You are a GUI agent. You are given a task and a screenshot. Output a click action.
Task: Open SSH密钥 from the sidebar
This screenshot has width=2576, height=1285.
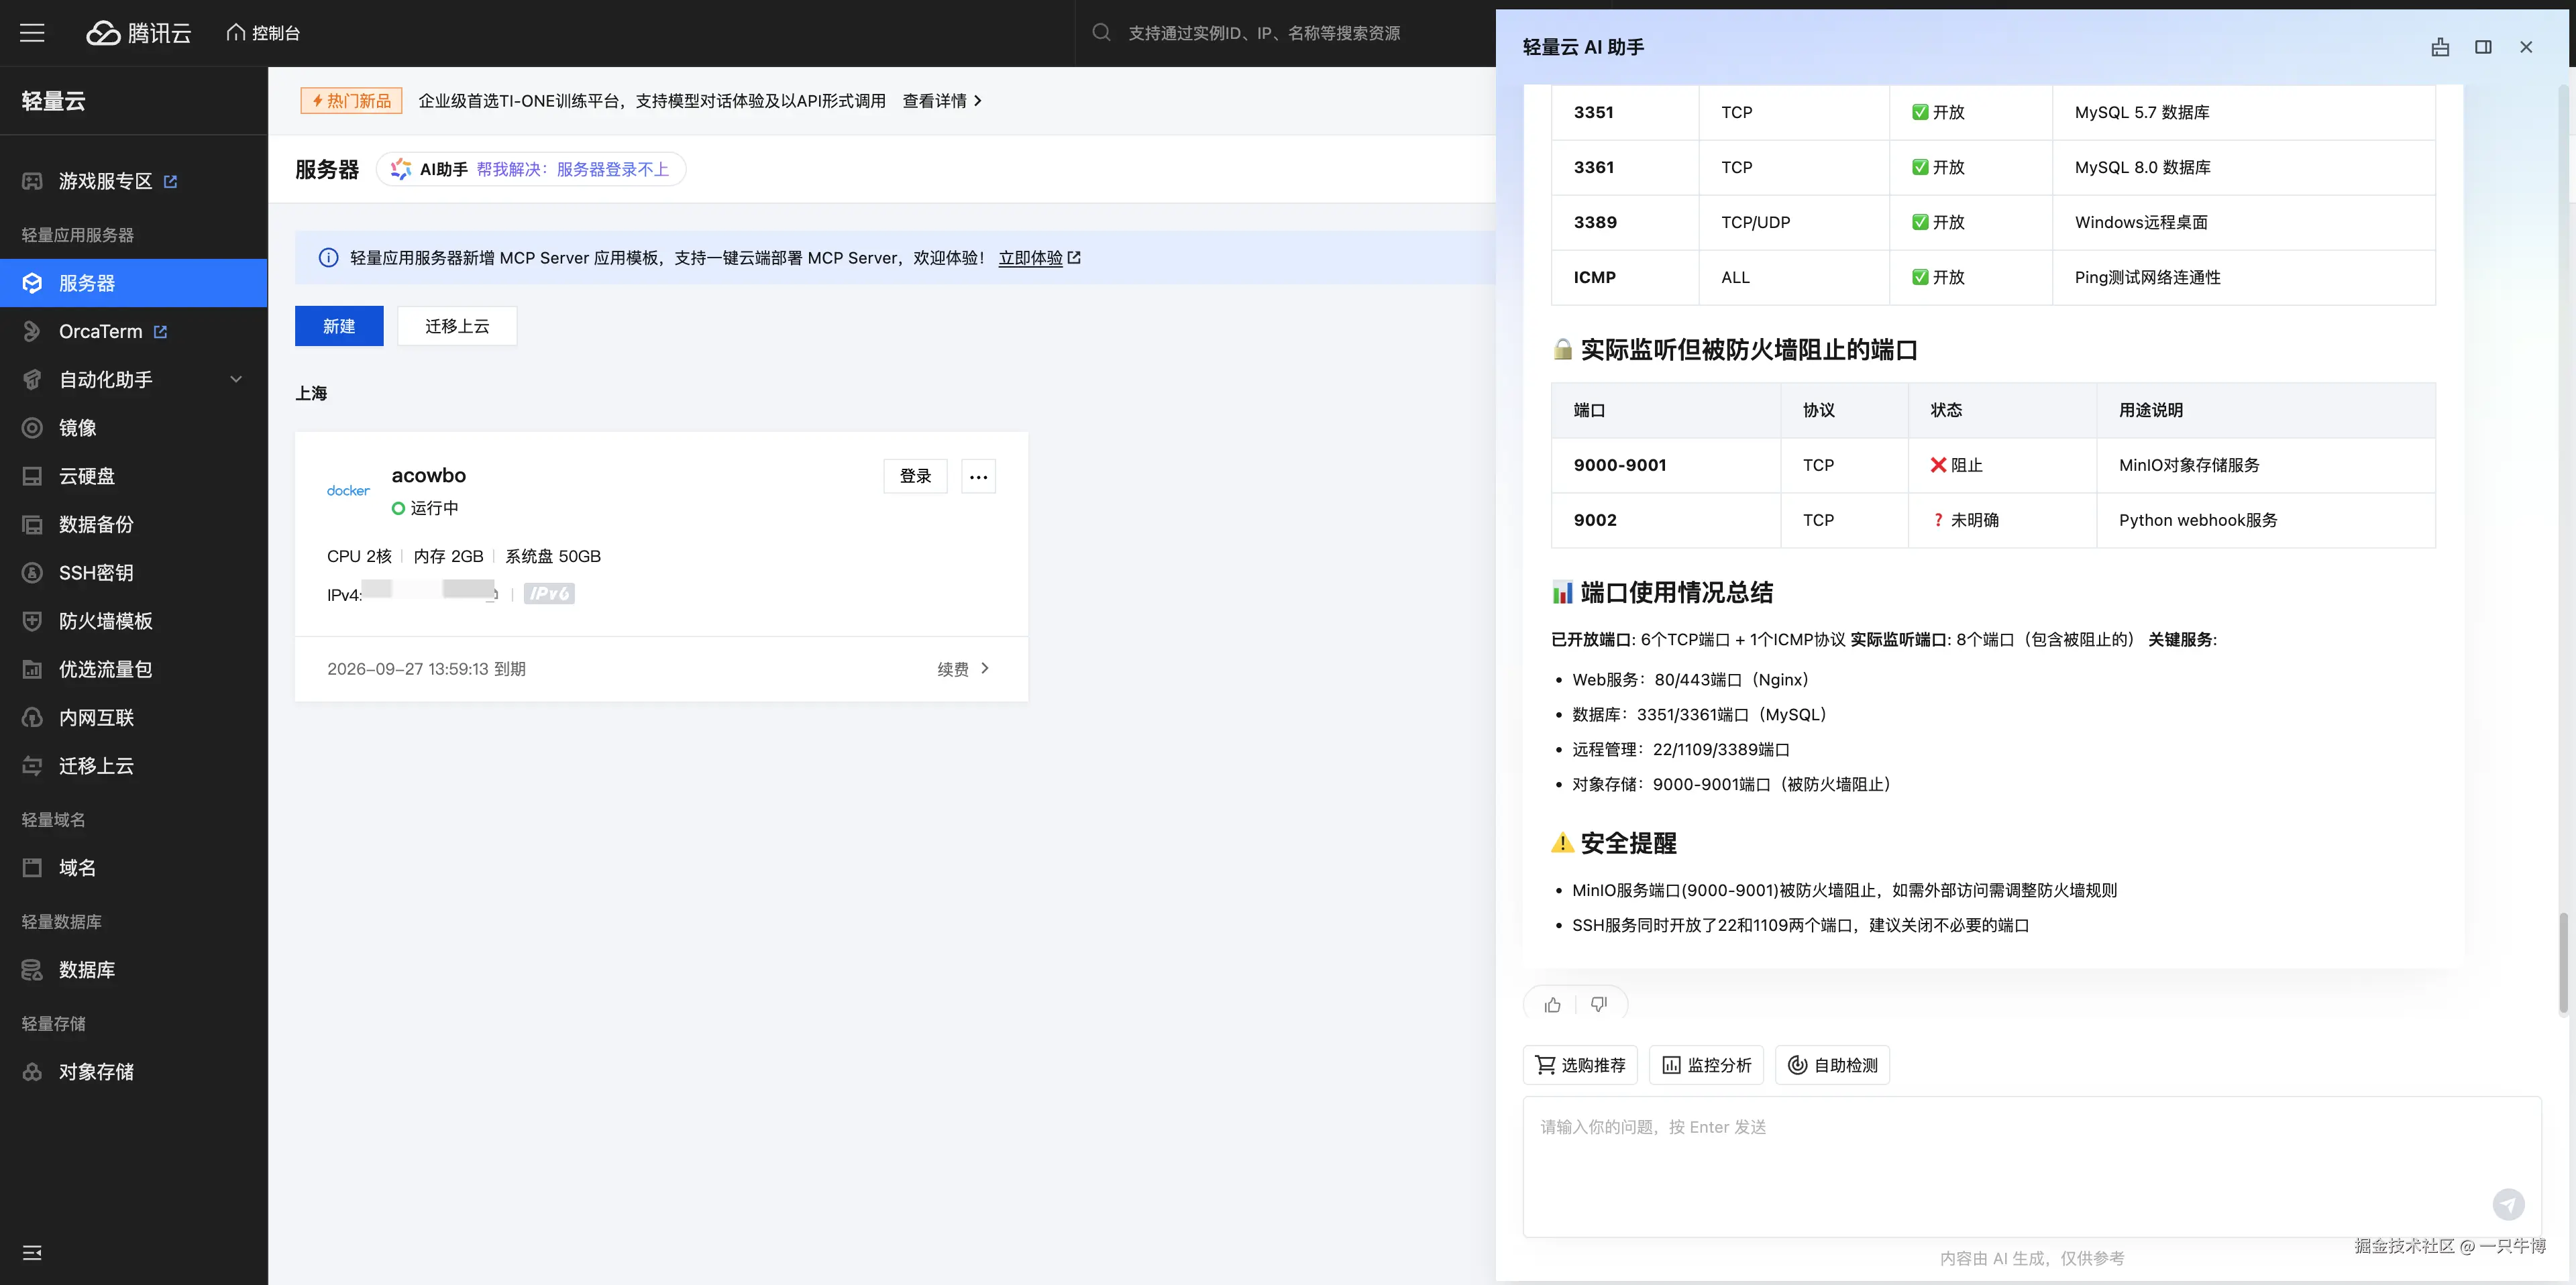95,572
